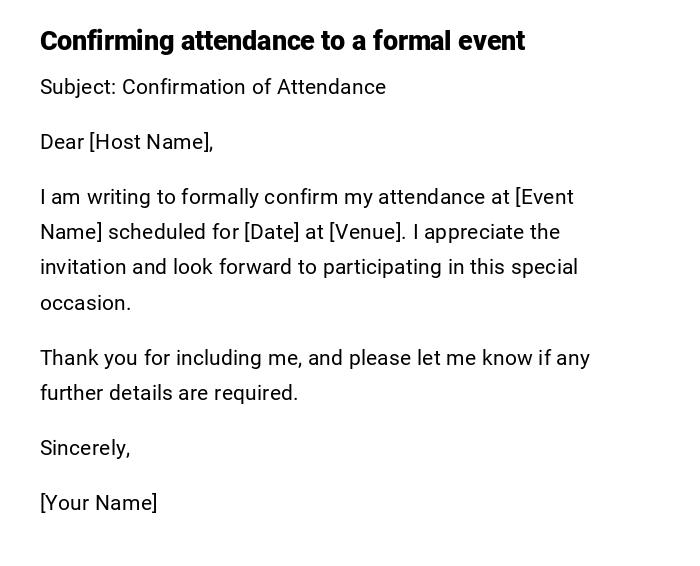Screen dimensions: 700x566
Task: Click the "Sincerely," closing line
Action: (x=85, y=448)
